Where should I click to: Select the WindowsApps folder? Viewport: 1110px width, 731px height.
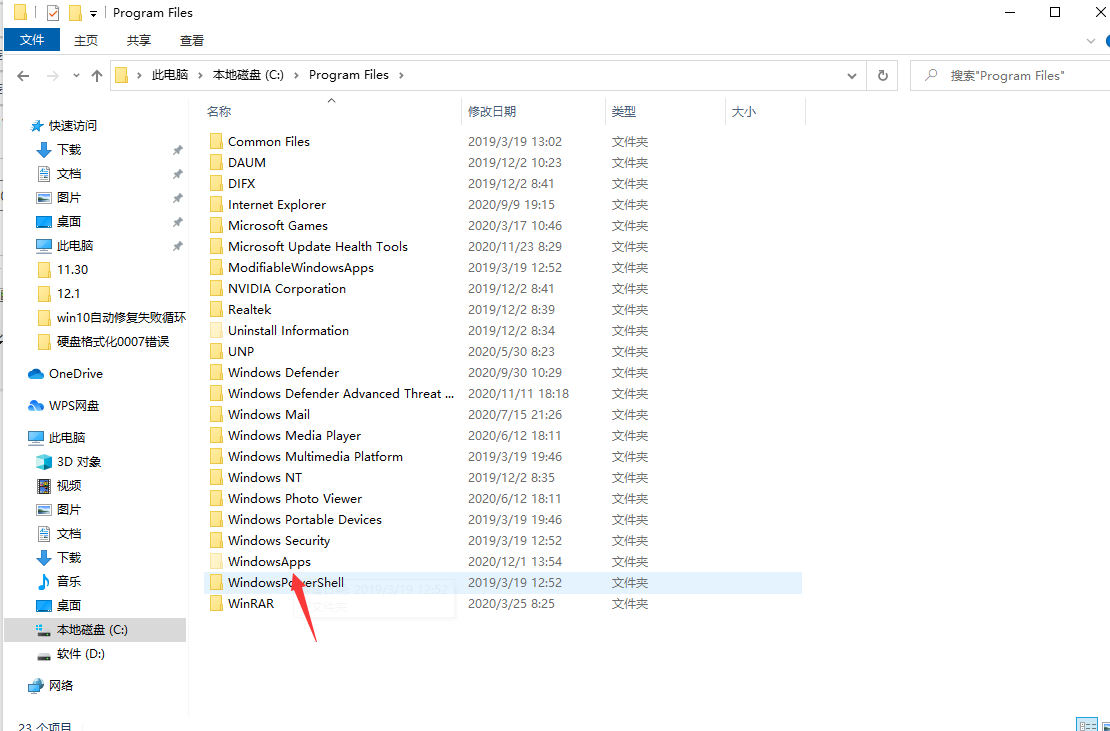point(269,562)
